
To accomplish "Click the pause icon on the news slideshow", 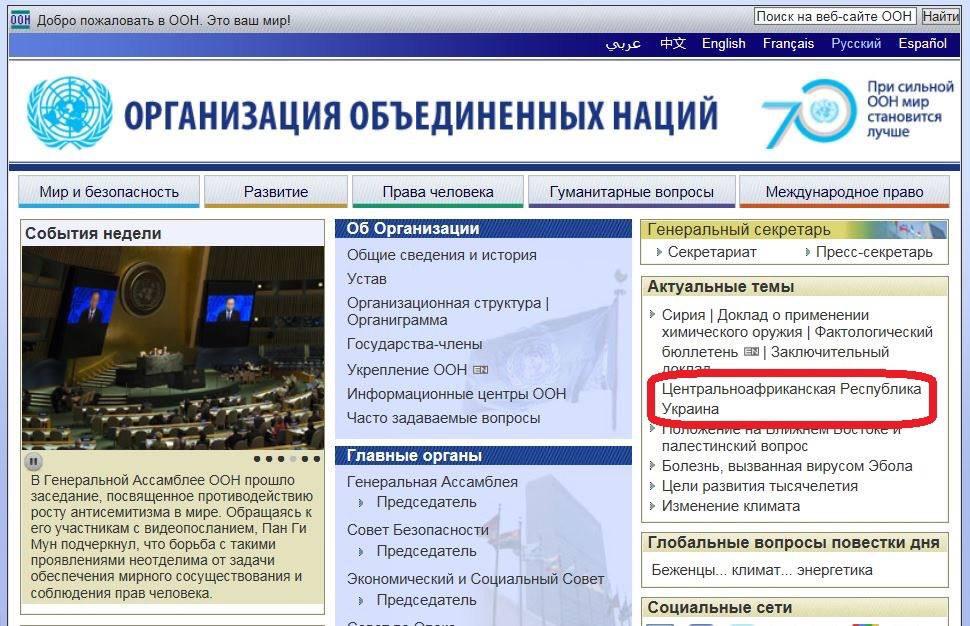I will tap(34, 461).
